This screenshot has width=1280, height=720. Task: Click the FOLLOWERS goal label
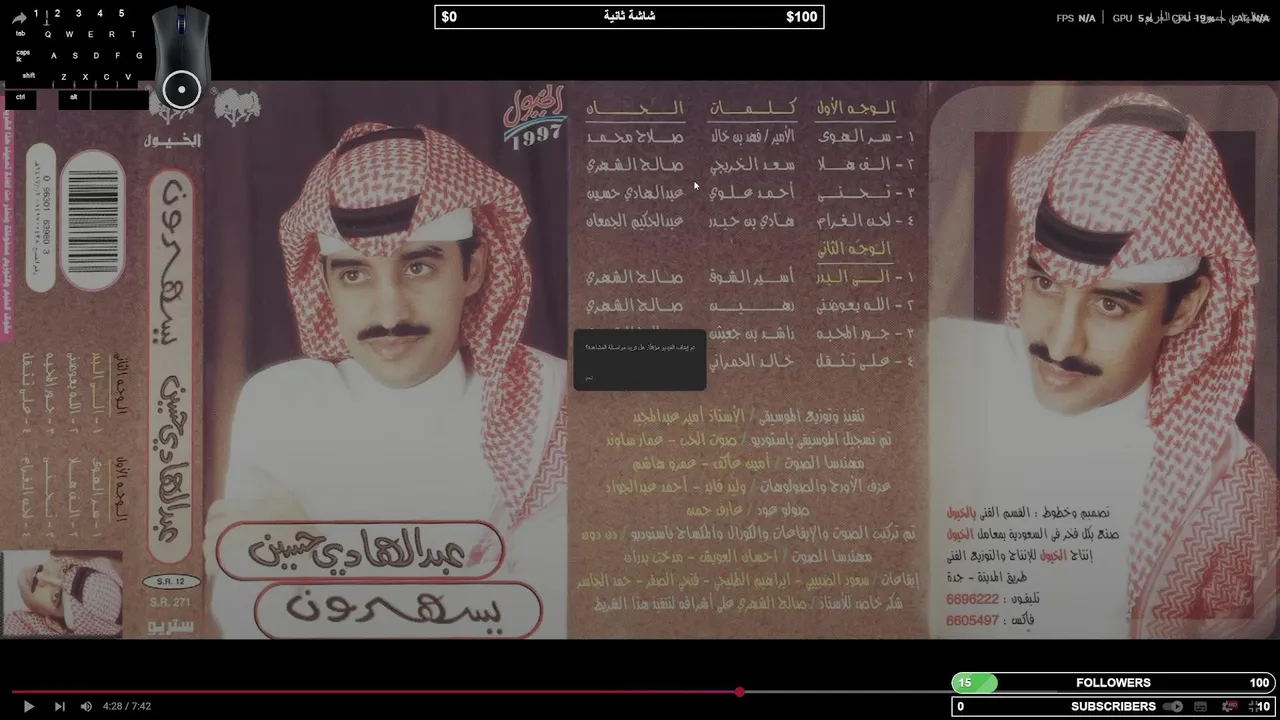click(1113, 683)
